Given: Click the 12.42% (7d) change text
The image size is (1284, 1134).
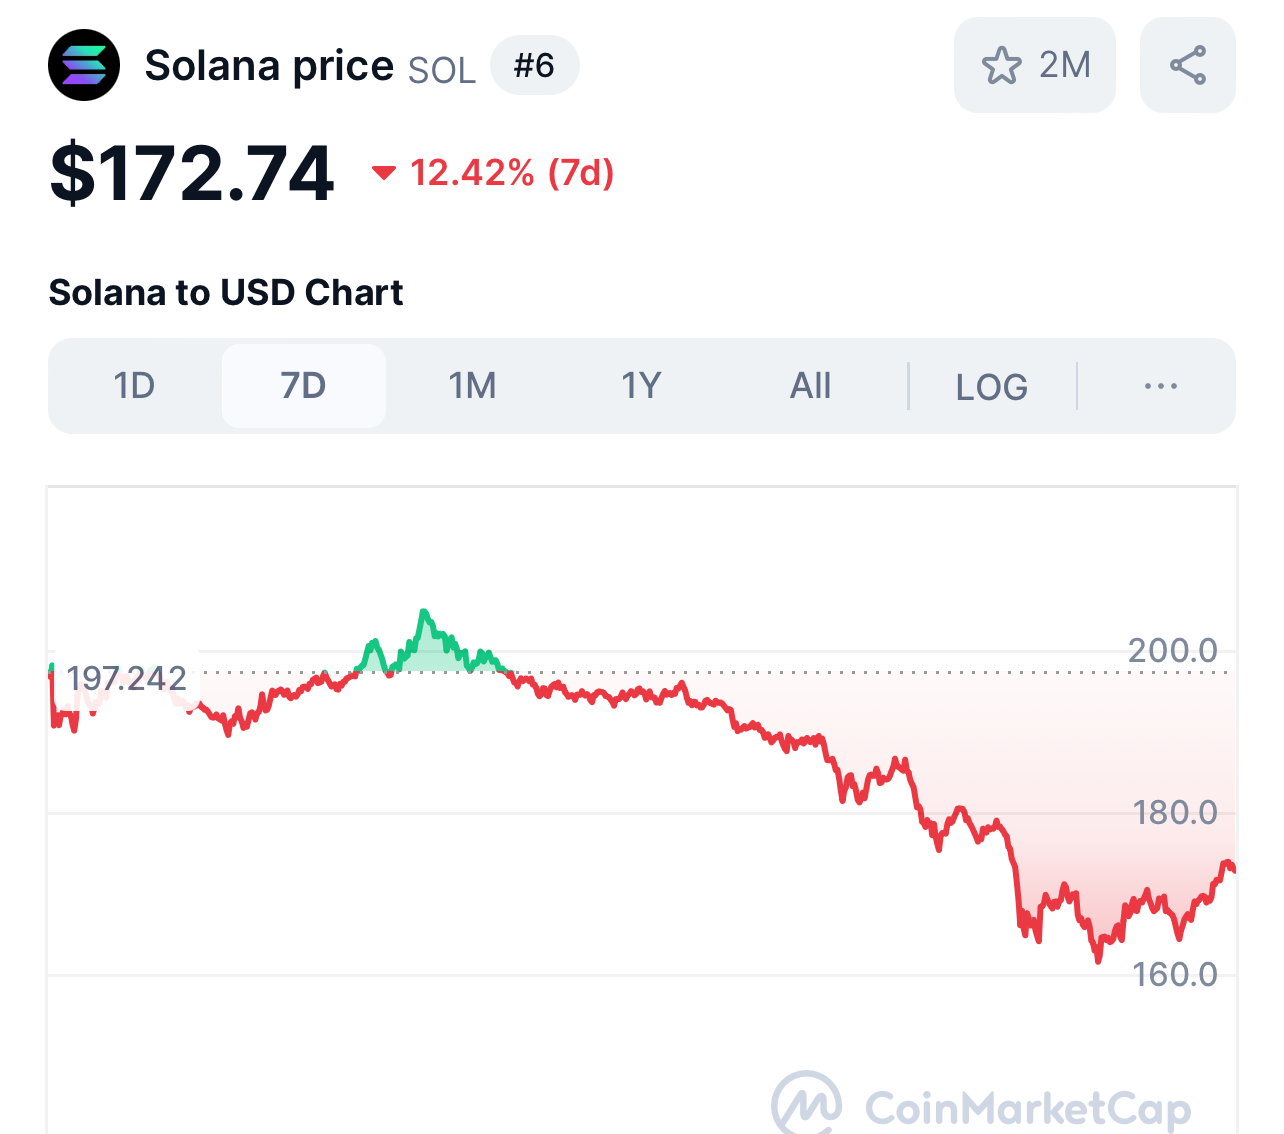Looking at the screenshot, I should [512, 172].
